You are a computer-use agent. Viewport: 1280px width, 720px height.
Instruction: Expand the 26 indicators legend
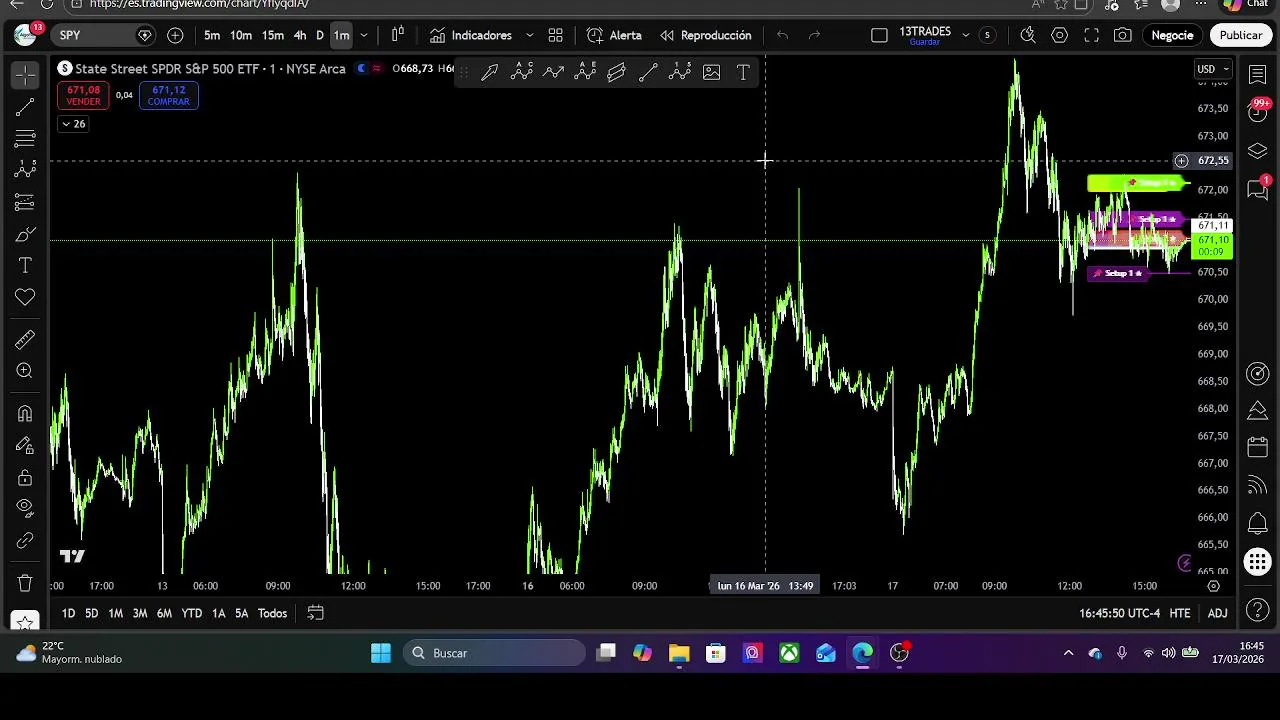74,124
